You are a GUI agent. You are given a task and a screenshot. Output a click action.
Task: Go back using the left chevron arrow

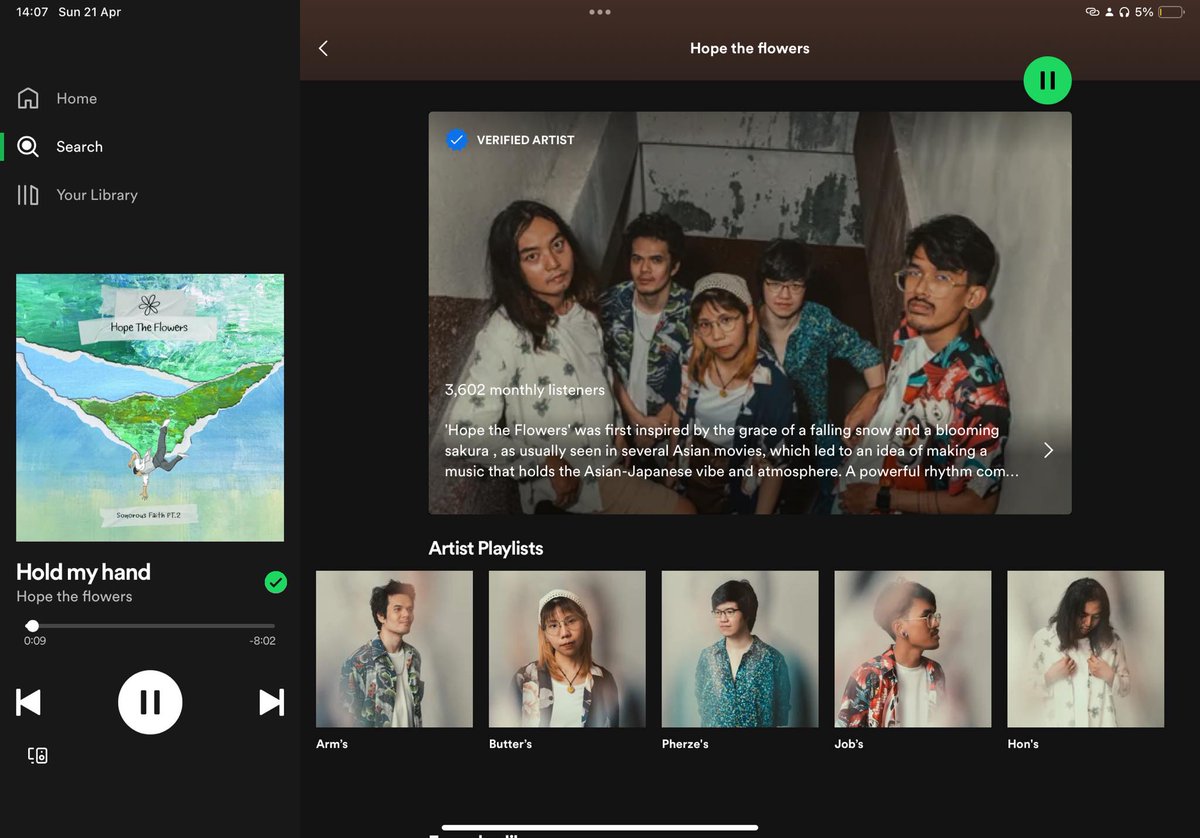click(x=323, y=48)
